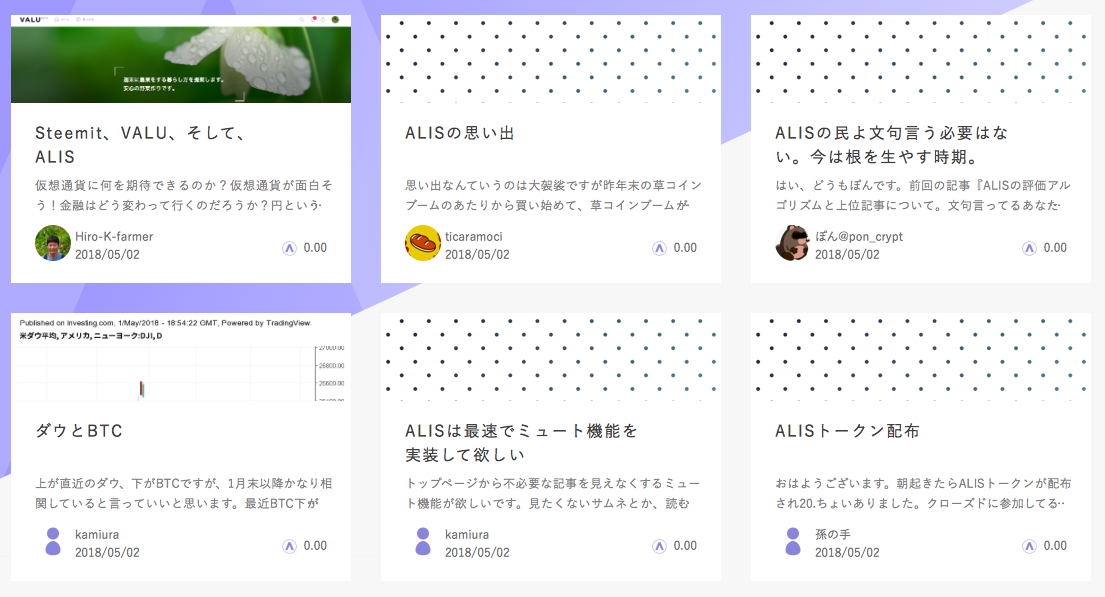
Task: Open kamiura's avatar on the ダウとBTC card
Action: (x=53, y=541)
